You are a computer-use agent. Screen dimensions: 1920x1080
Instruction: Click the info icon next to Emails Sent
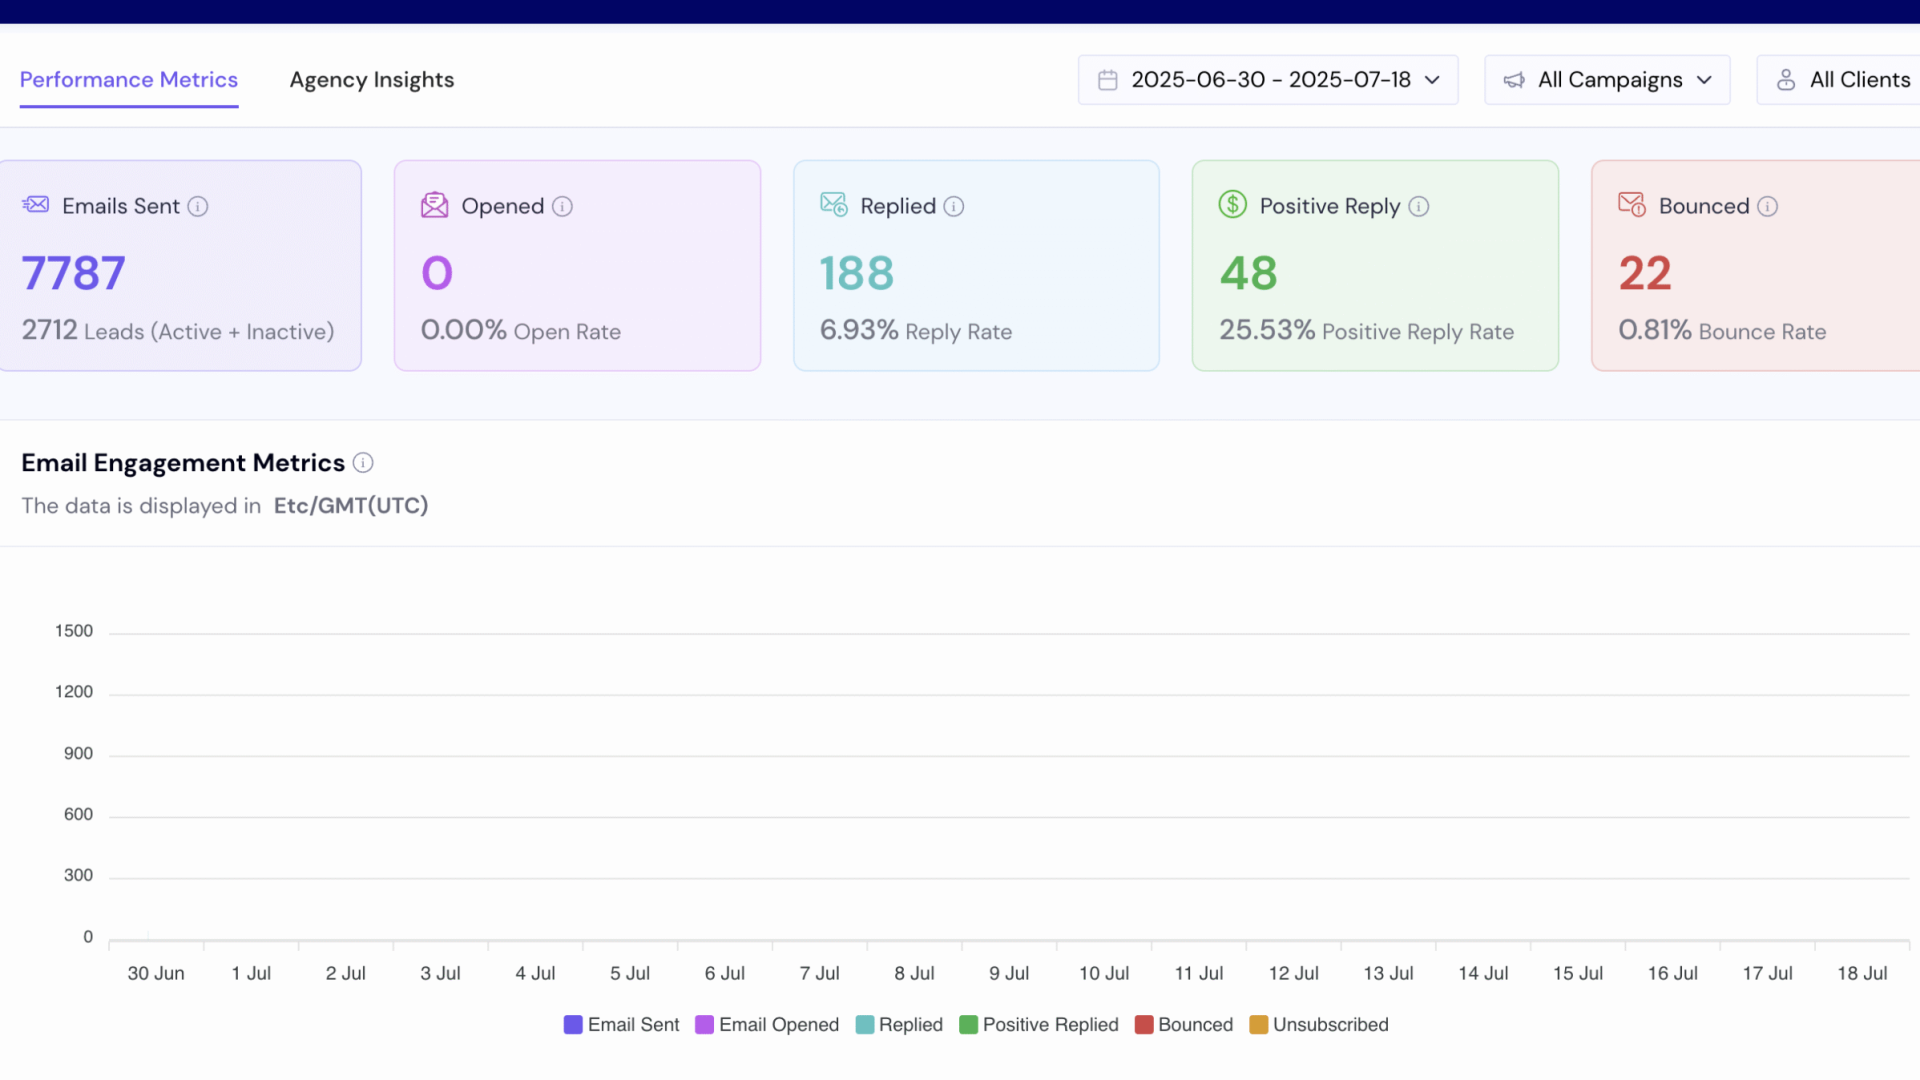point(198,206)
